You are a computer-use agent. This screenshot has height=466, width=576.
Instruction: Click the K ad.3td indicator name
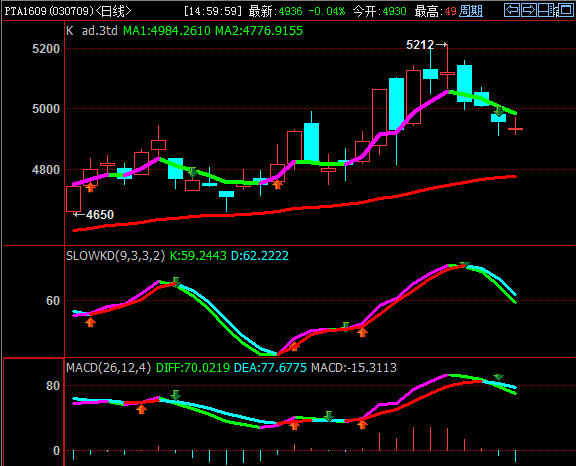(x=92, y=30)
